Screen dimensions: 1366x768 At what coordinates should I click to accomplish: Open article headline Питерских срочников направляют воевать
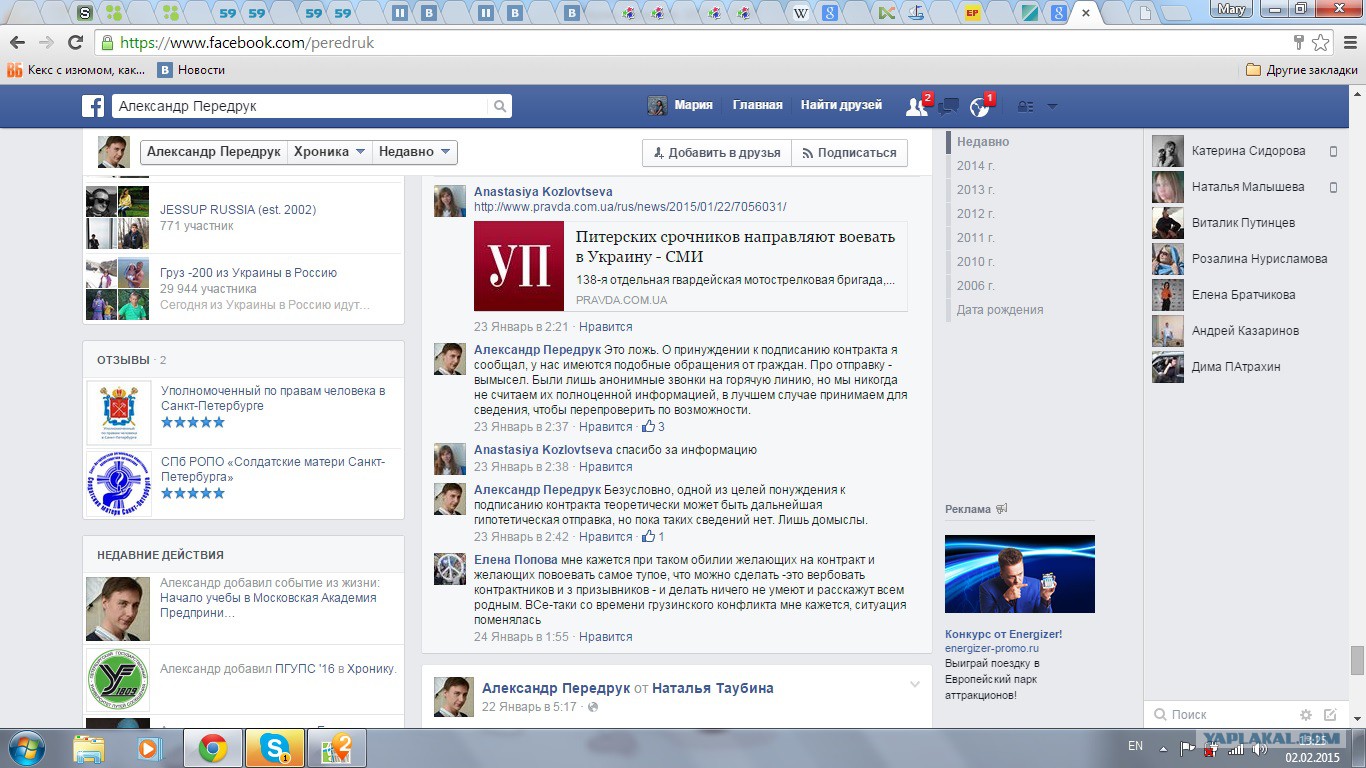pos(735,246)
